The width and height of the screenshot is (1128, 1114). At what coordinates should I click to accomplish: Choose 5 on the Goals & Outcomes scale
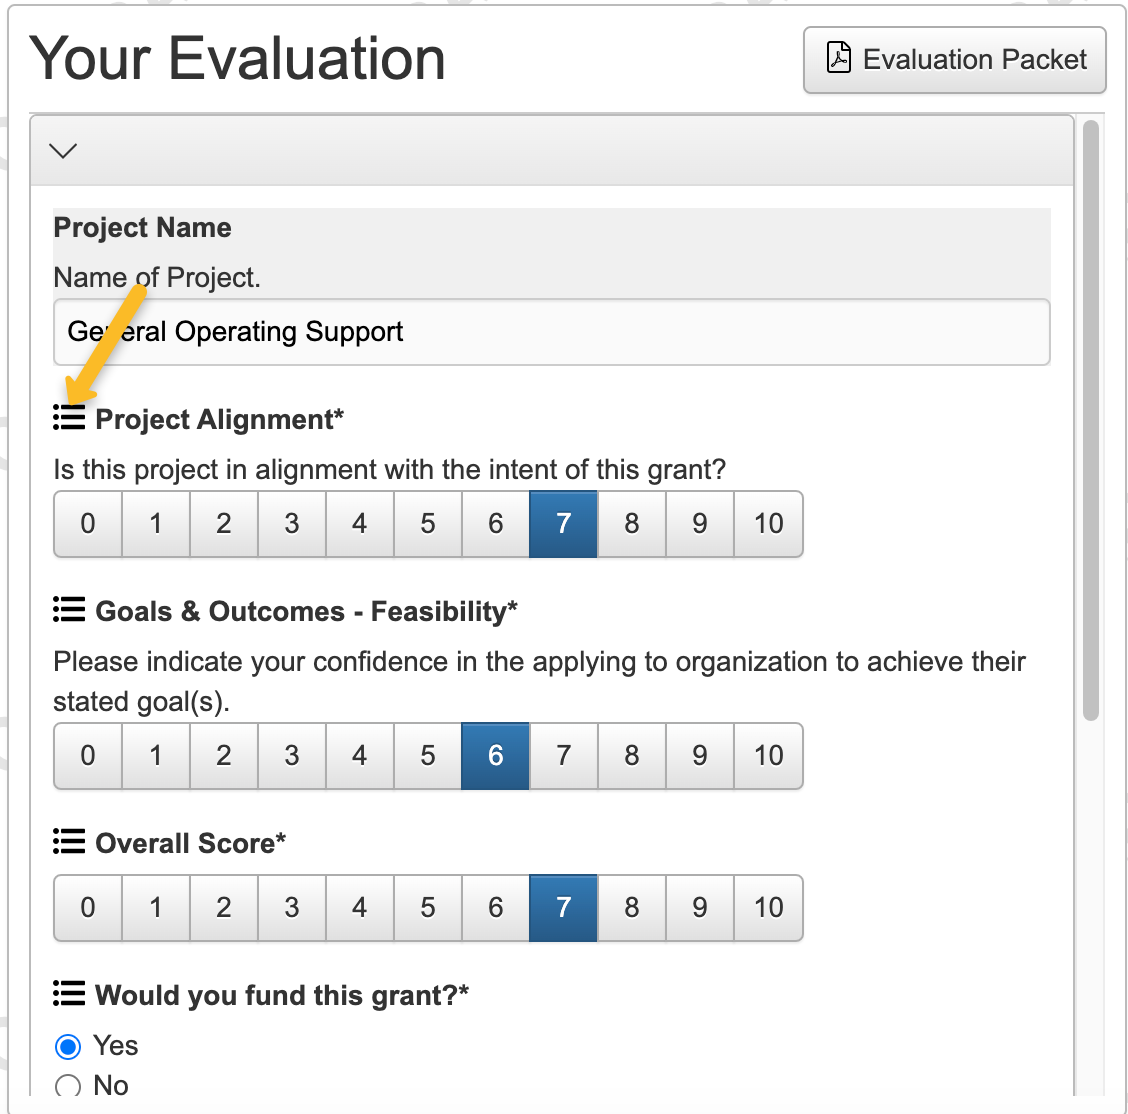pos(427,756)
